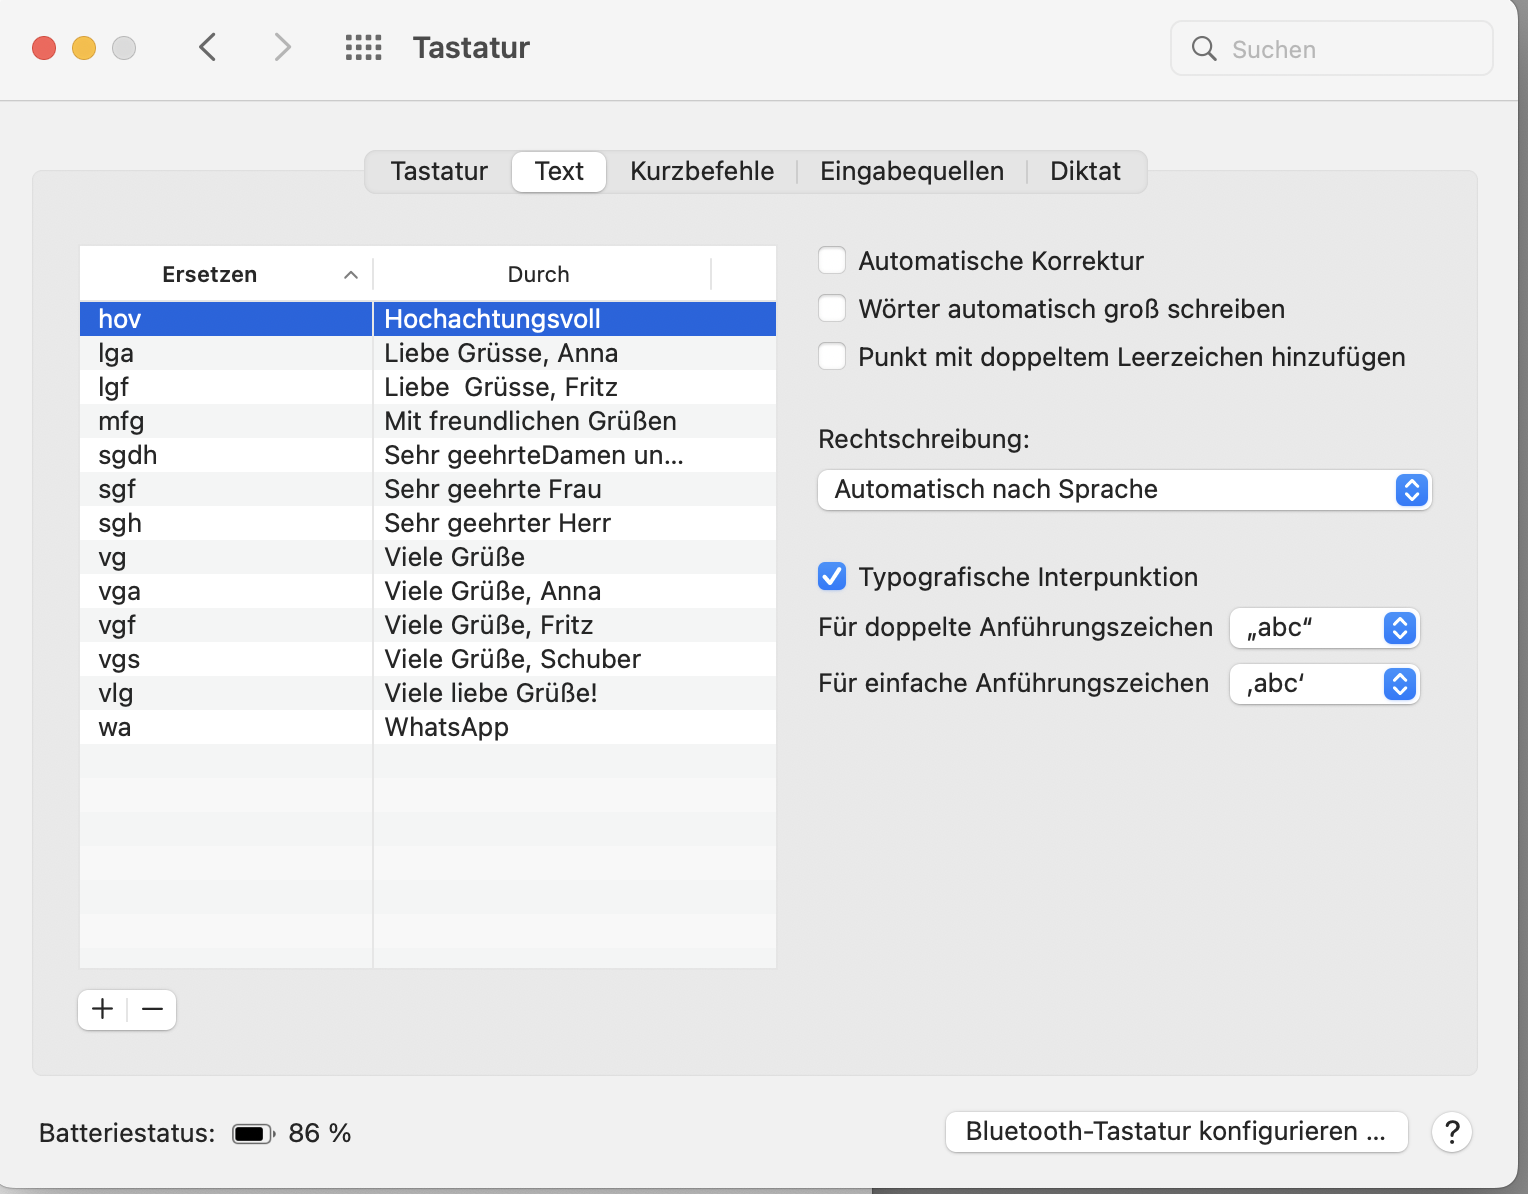
Task: Click the forward chevron arrow
Action: click(x=282, y=47)
